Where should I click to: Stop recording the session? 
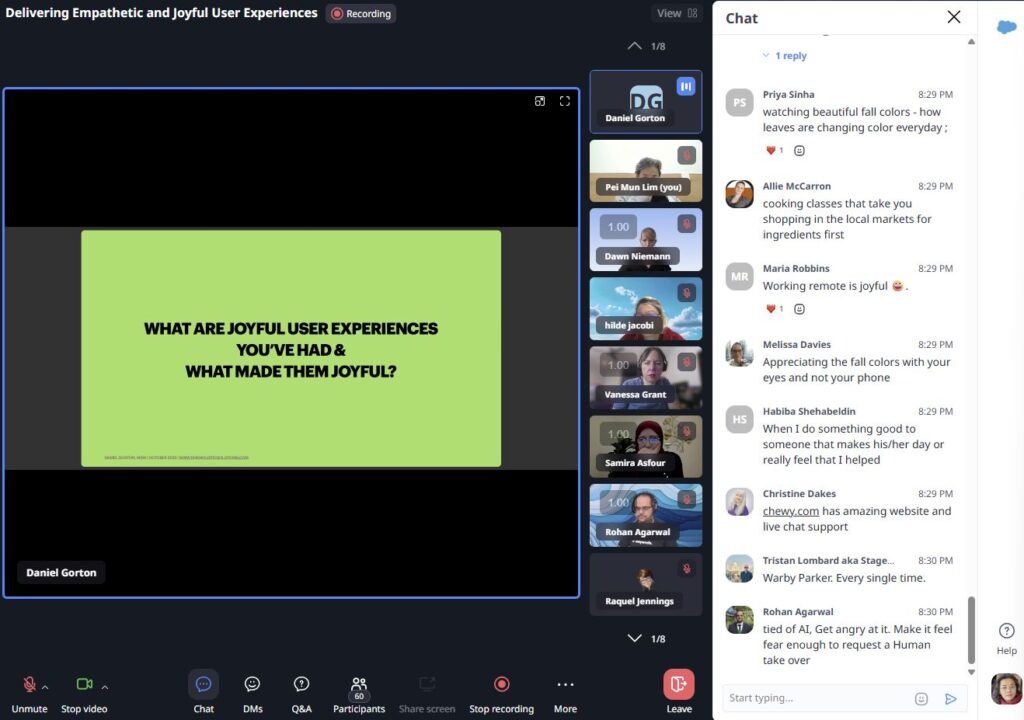[x=501, y=685]
